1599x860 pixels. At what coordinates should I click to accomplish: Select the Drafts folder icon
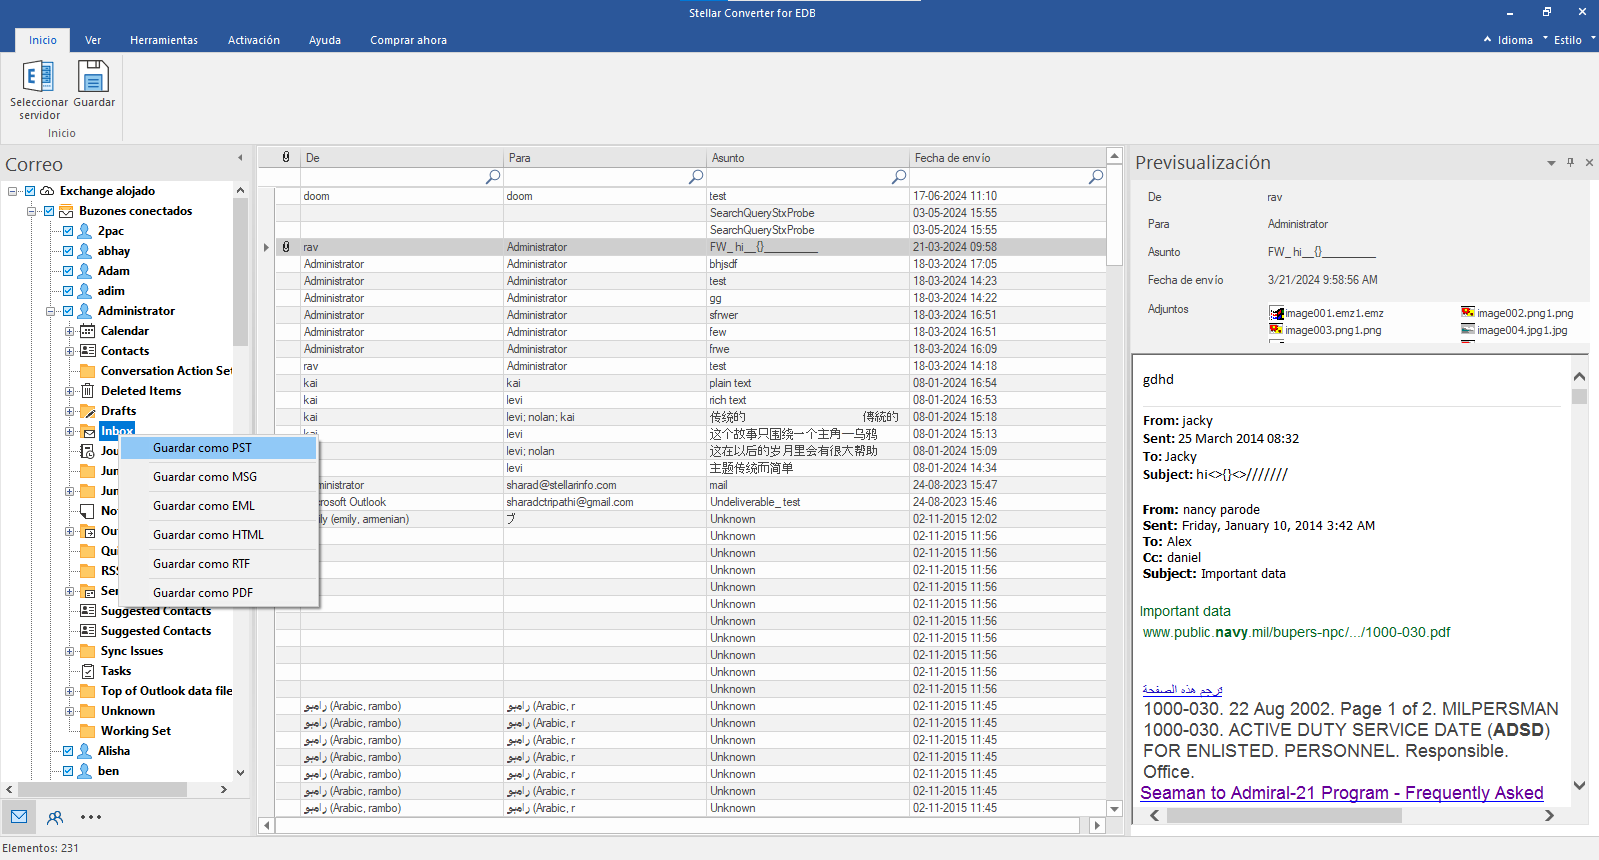pyautogui.click(x=88, y=411)
